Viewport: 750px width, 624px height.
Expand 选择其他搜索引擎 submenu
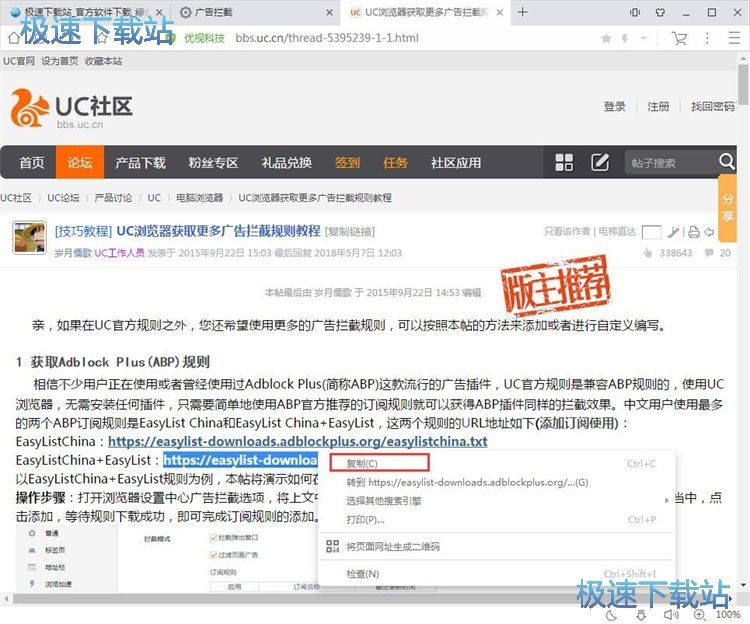pos(496,501)
